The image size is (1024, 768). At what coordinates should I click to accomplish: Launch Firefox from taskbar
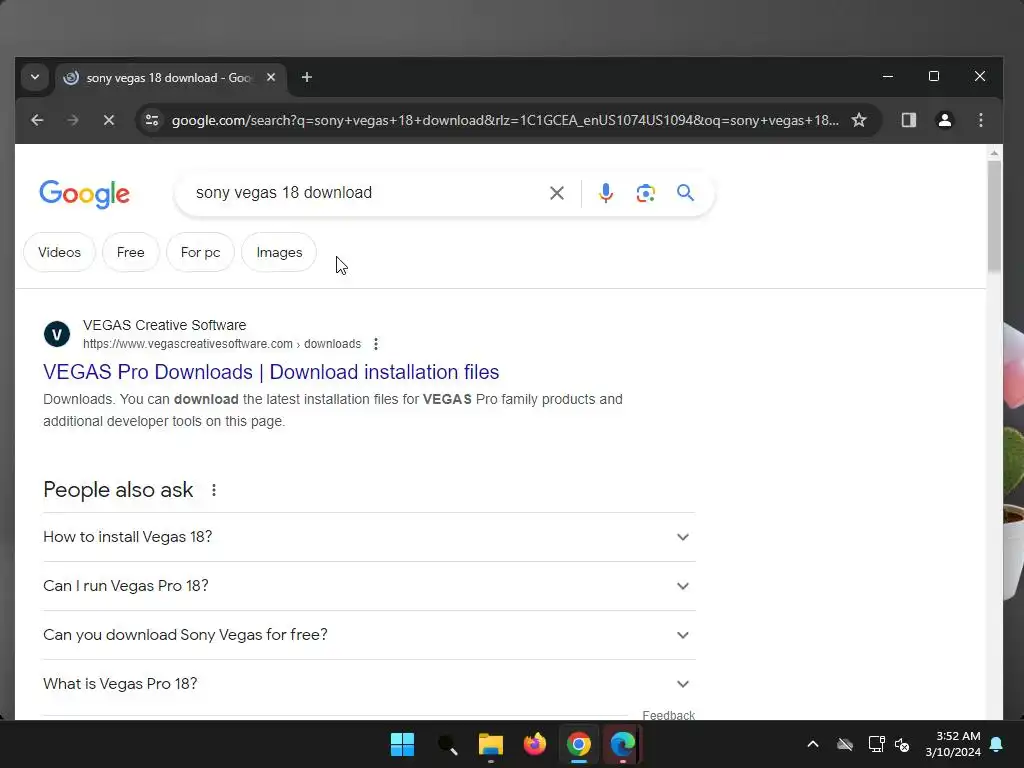coord(535,744)
